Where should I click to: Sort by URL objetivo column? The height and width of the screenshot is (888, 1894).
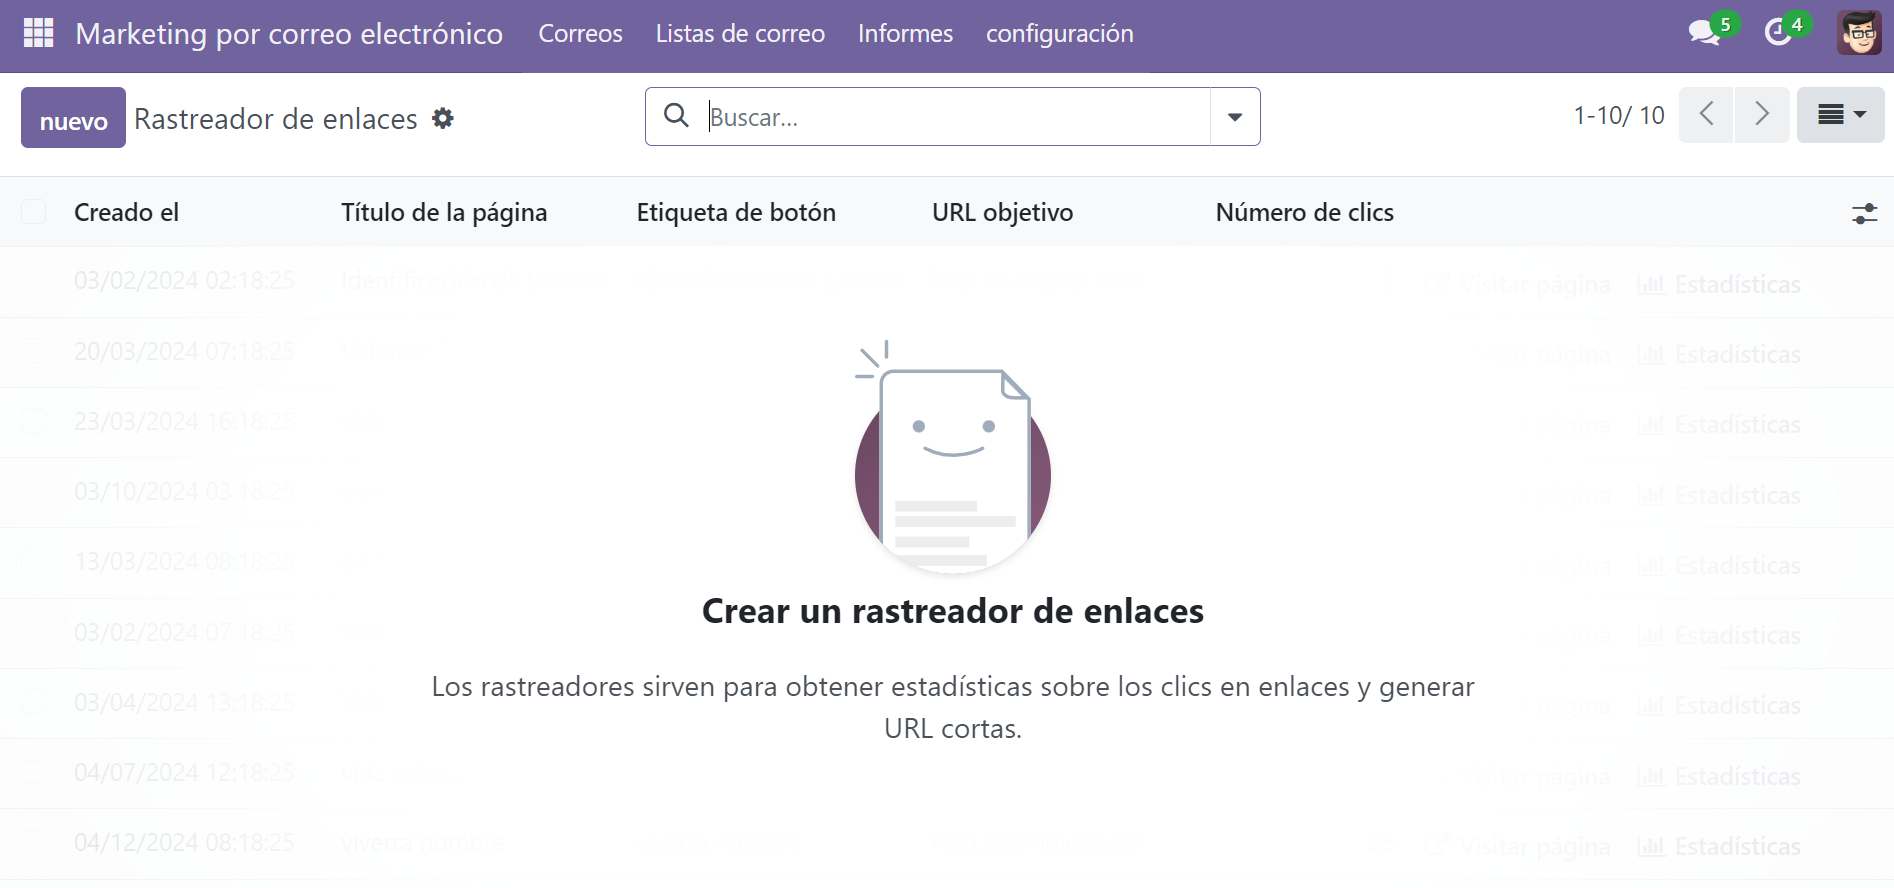tap(1002, 212)
